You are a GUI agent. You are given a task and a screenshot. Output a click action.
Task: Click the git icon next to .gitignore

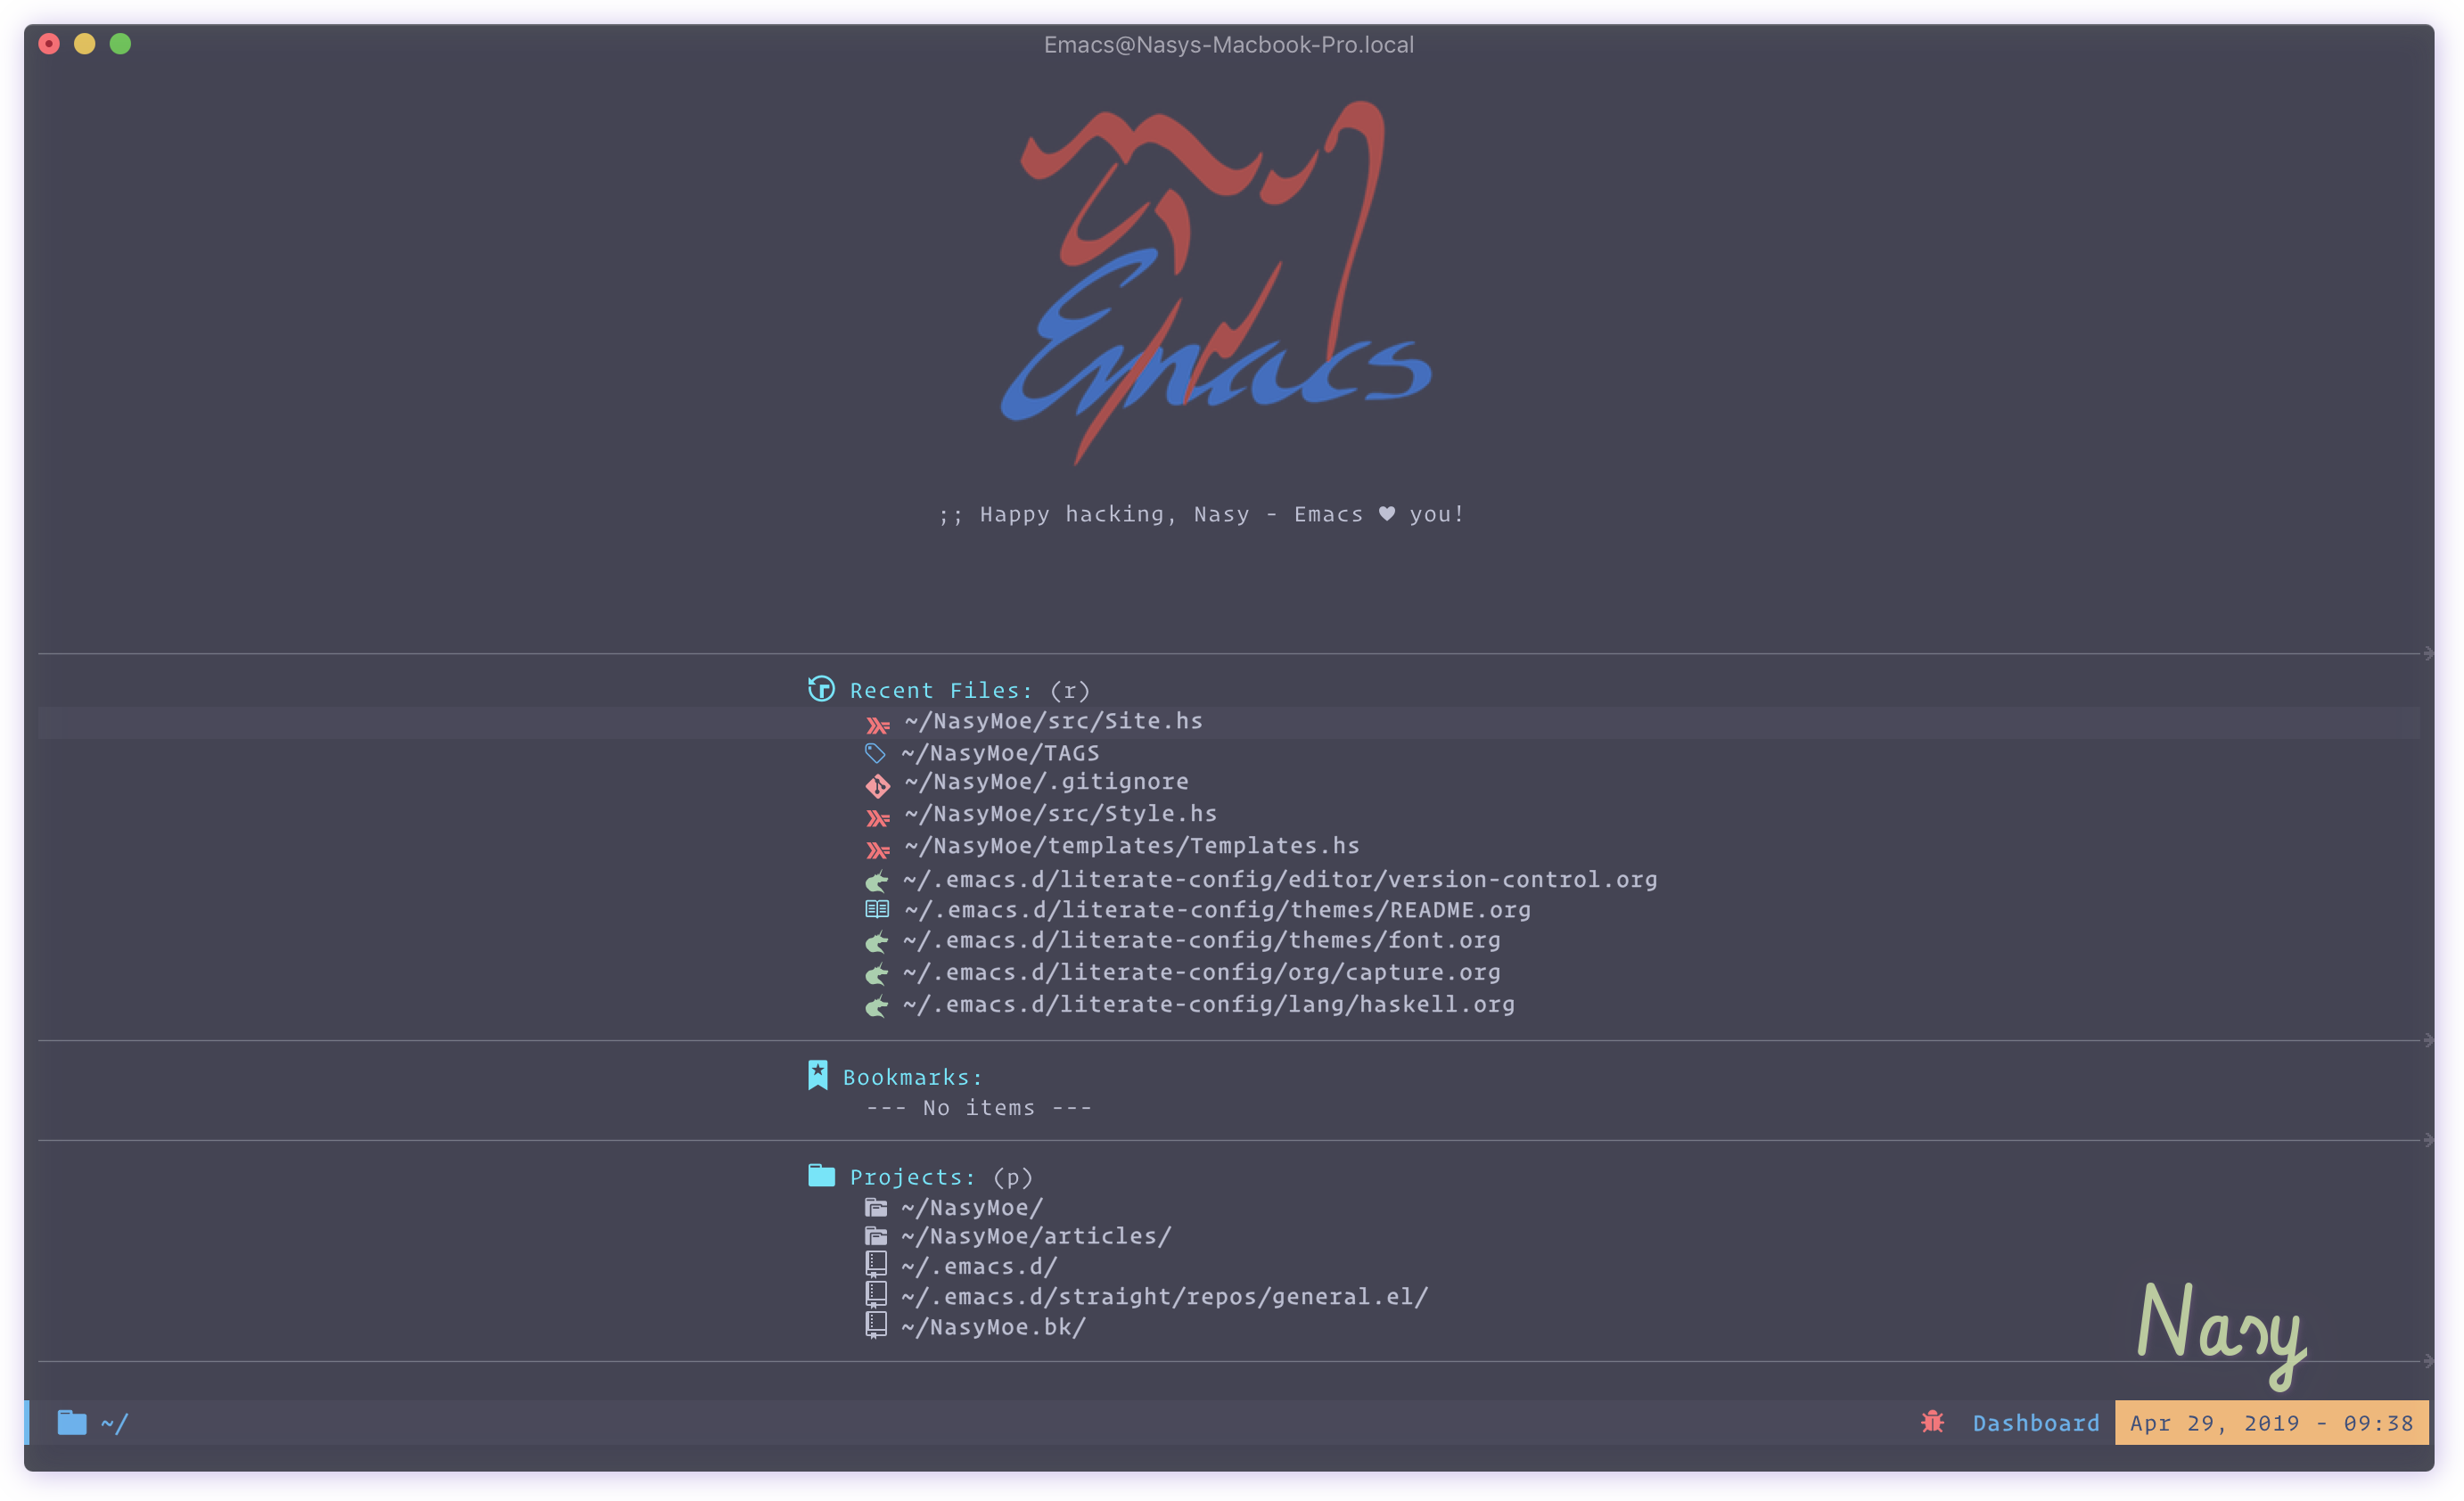[877, 785]
